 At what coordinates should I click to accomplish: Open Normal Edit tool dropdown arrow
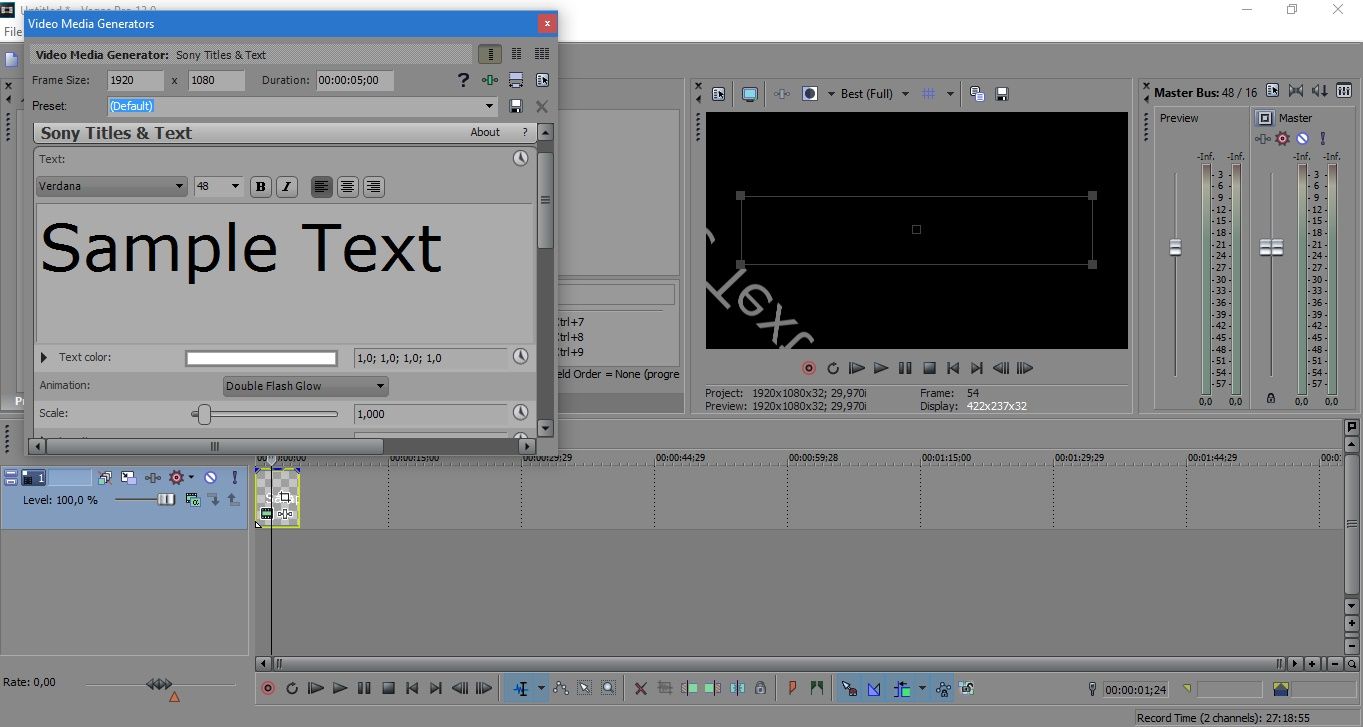tap(541, 688)
